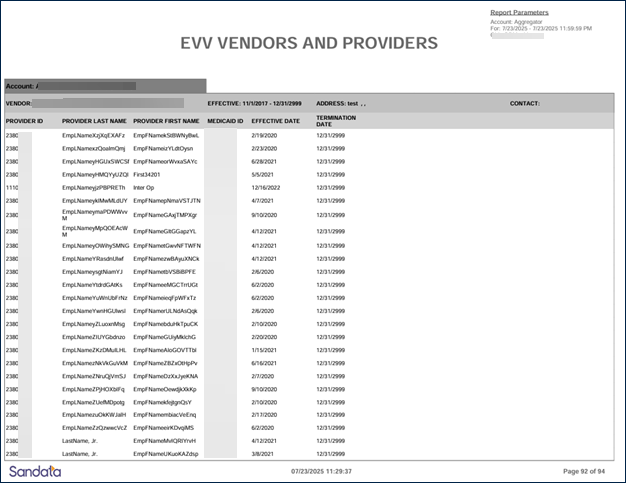The image size is (626, 483).
Task: Click the TERMINATION DATE column header
Action: 336,120
